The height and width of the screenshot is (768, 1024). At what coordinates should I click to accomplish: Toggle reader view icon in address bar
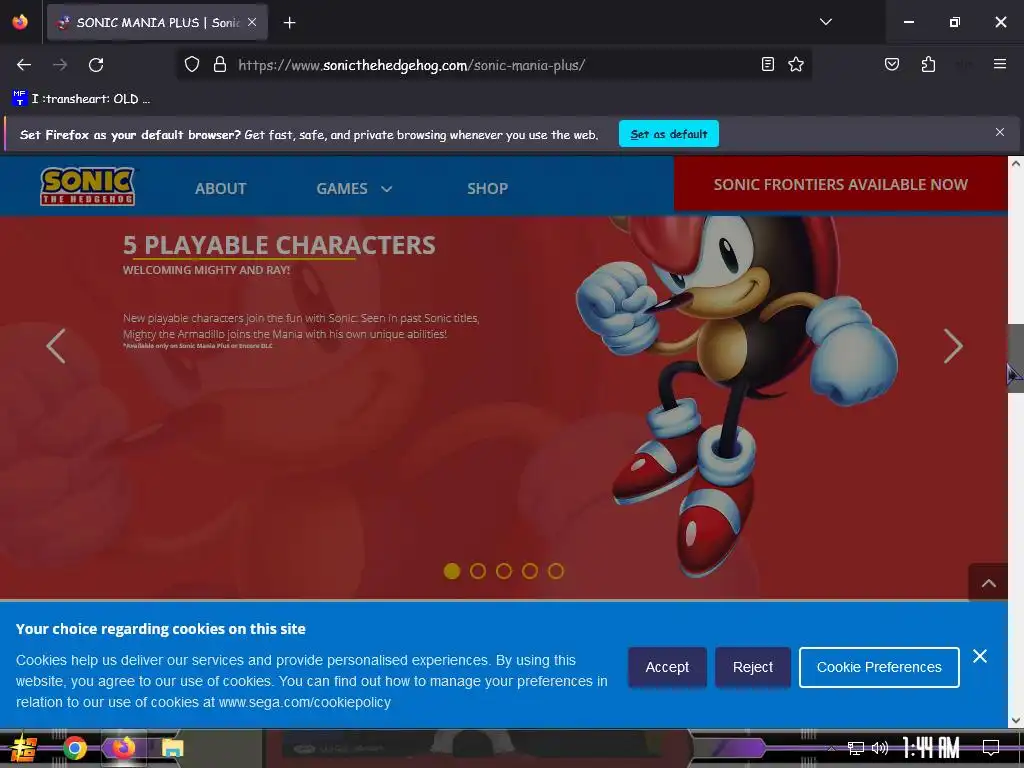click(x=768, y=64)
